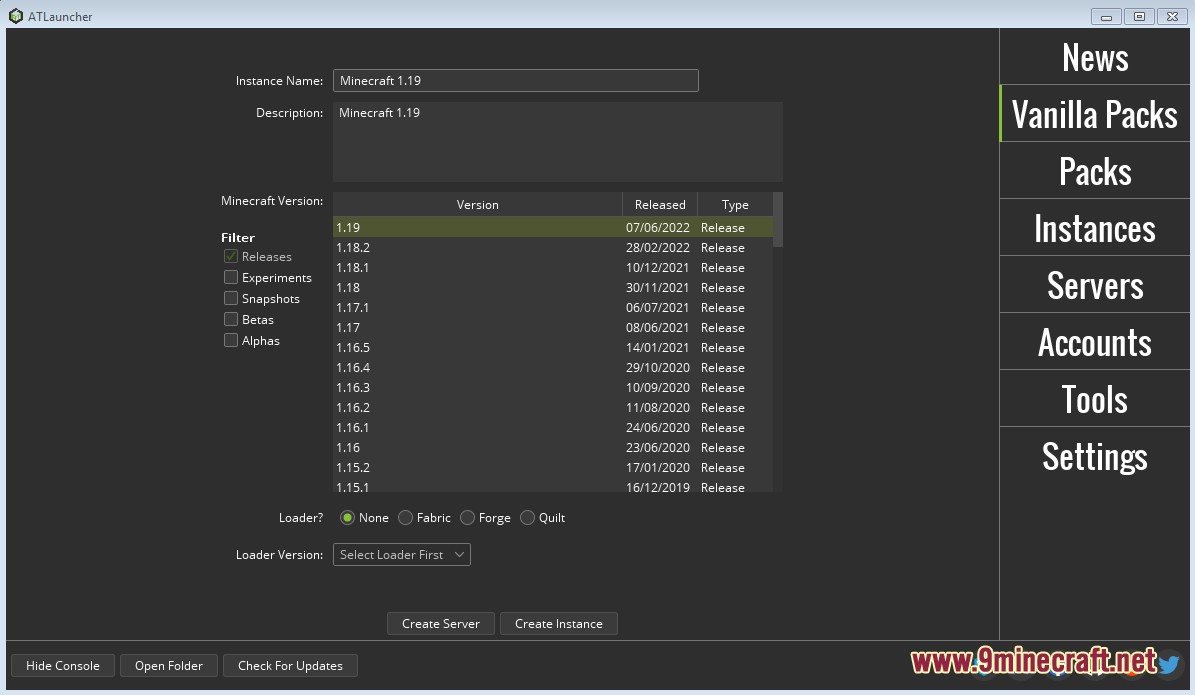
Task: Switch to the Accounts tab
Action: click(x=1094, y=342)
